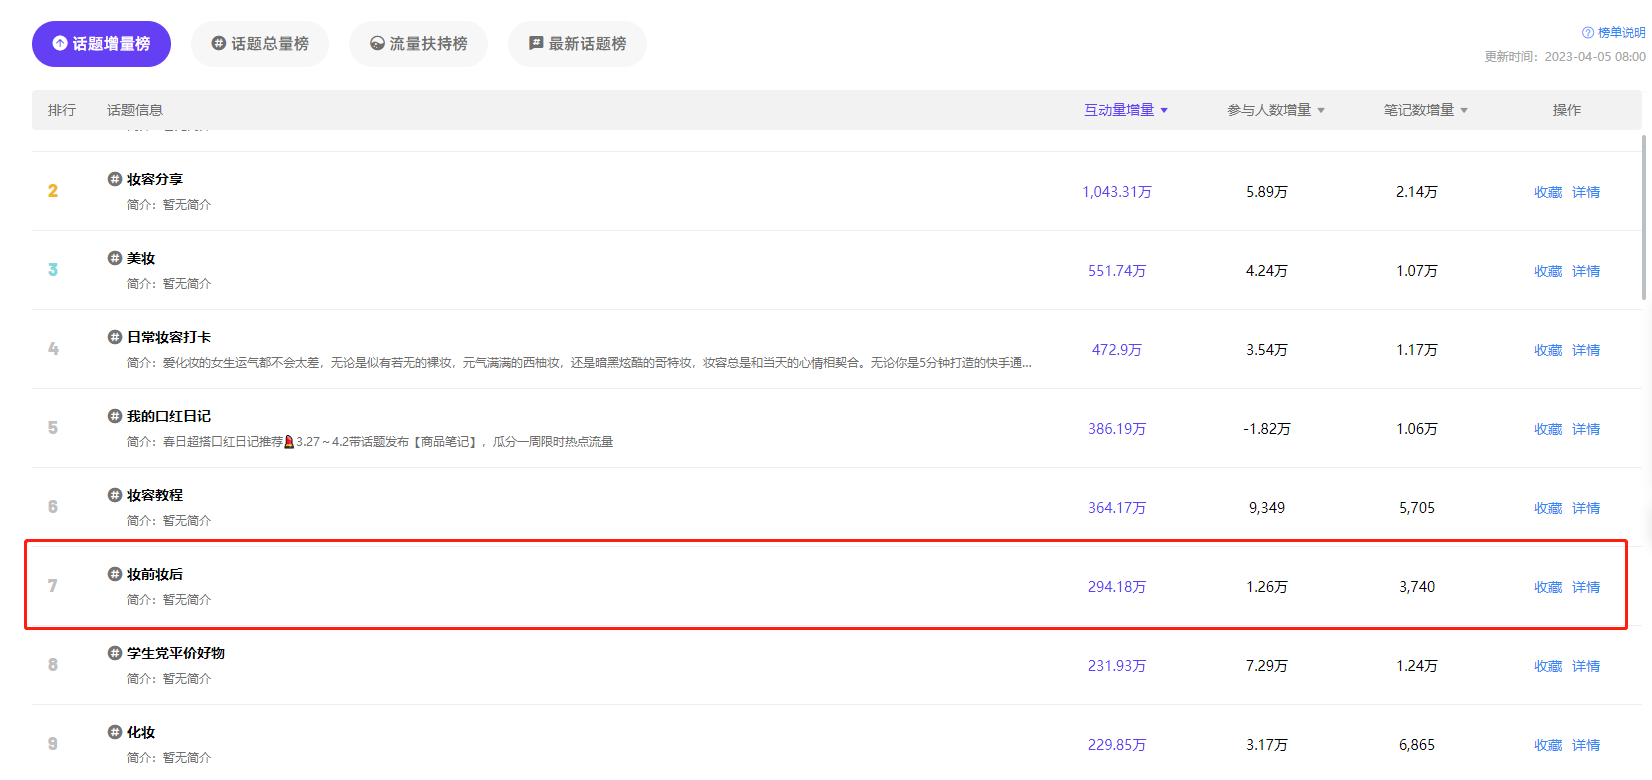Click the 话题信息 column header

pos(135,110)
